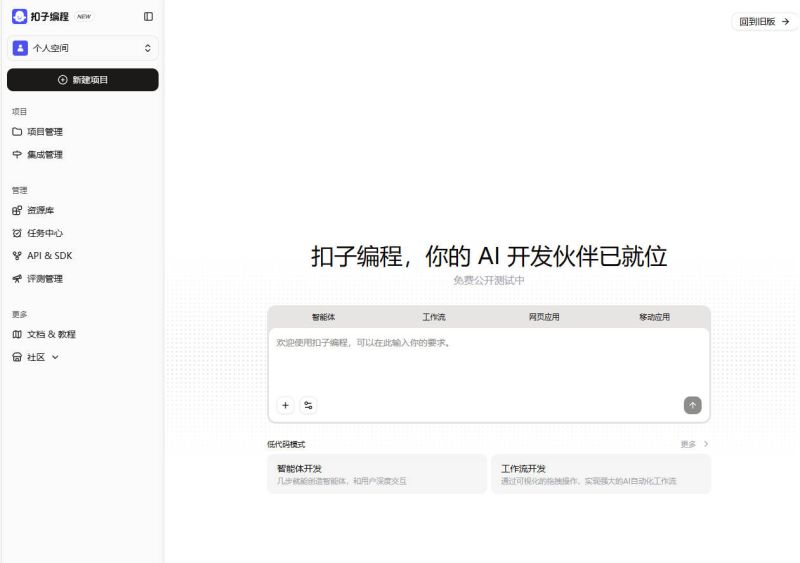Switch to the 智能体 tab

click(x=323, y=317)
